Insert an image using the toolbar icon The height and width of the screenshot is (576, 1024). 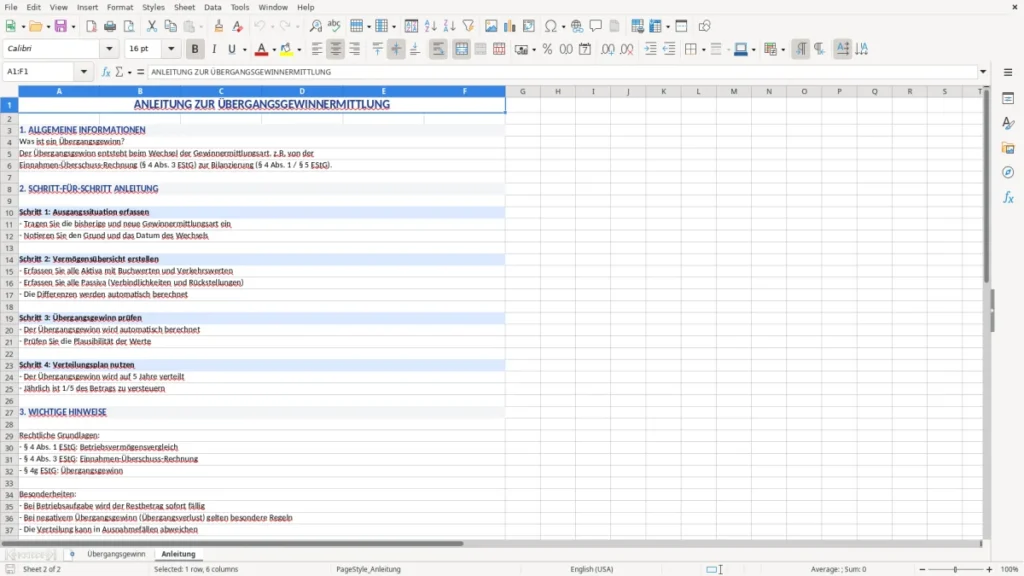tap(491, 26)
